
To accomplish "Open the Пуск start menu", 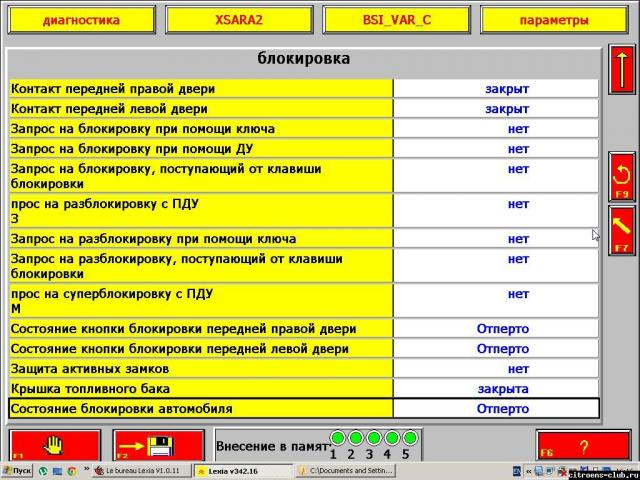I will pos(16,471).
